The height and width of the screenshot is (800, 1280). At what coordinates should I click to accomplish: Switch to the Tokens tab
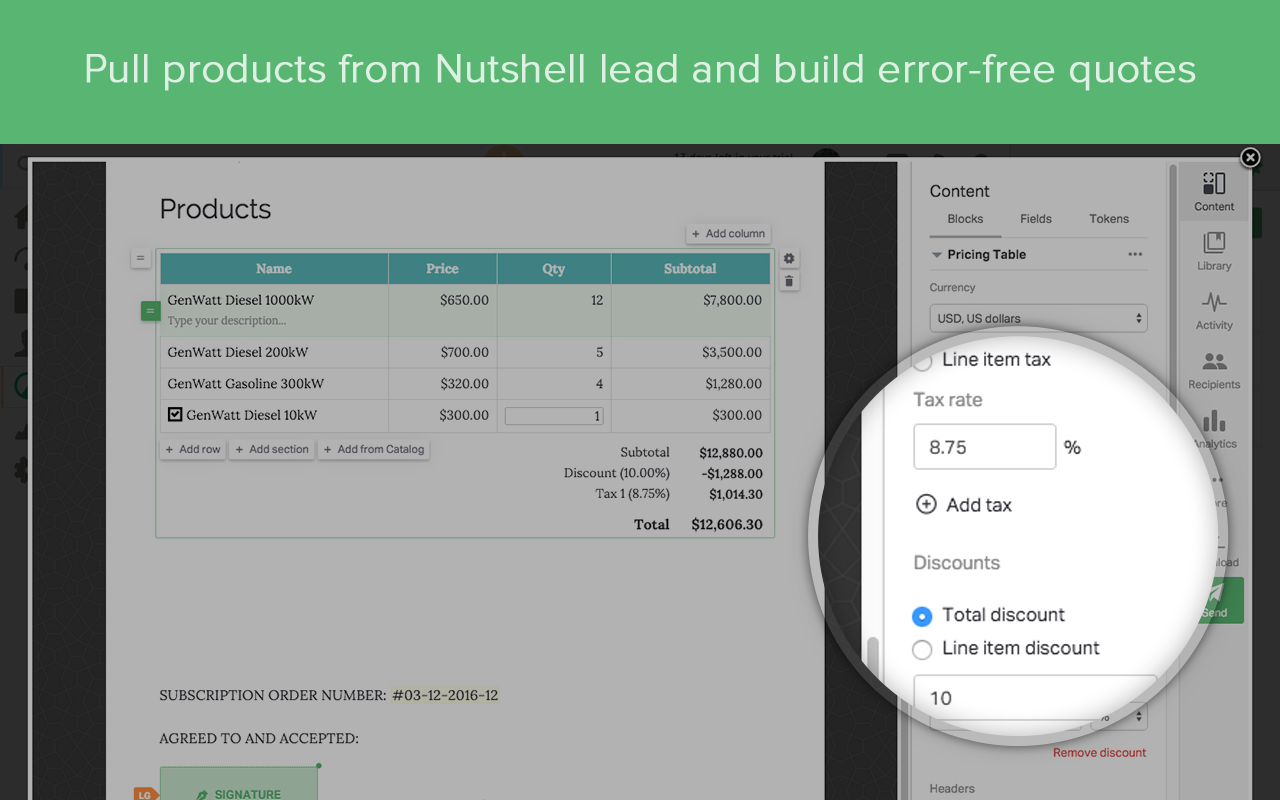1109,219
